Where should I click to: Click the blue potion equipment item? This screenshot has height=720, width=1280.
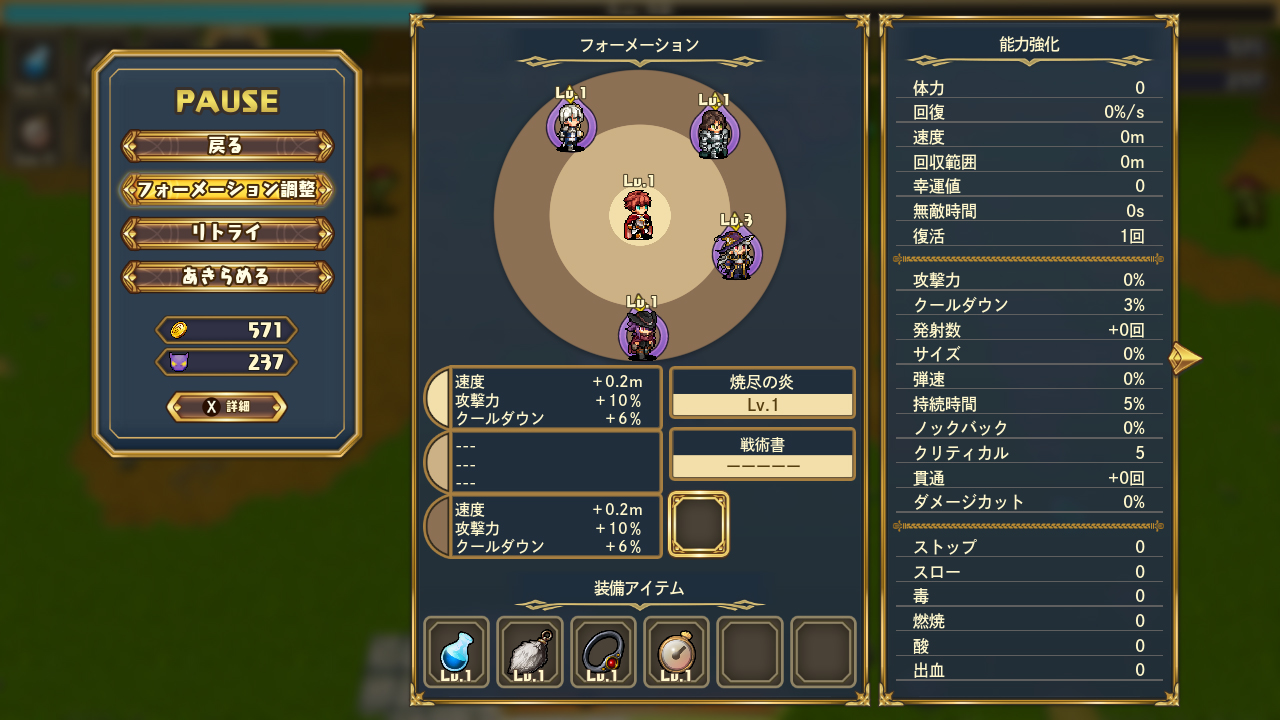click(456, 652)
